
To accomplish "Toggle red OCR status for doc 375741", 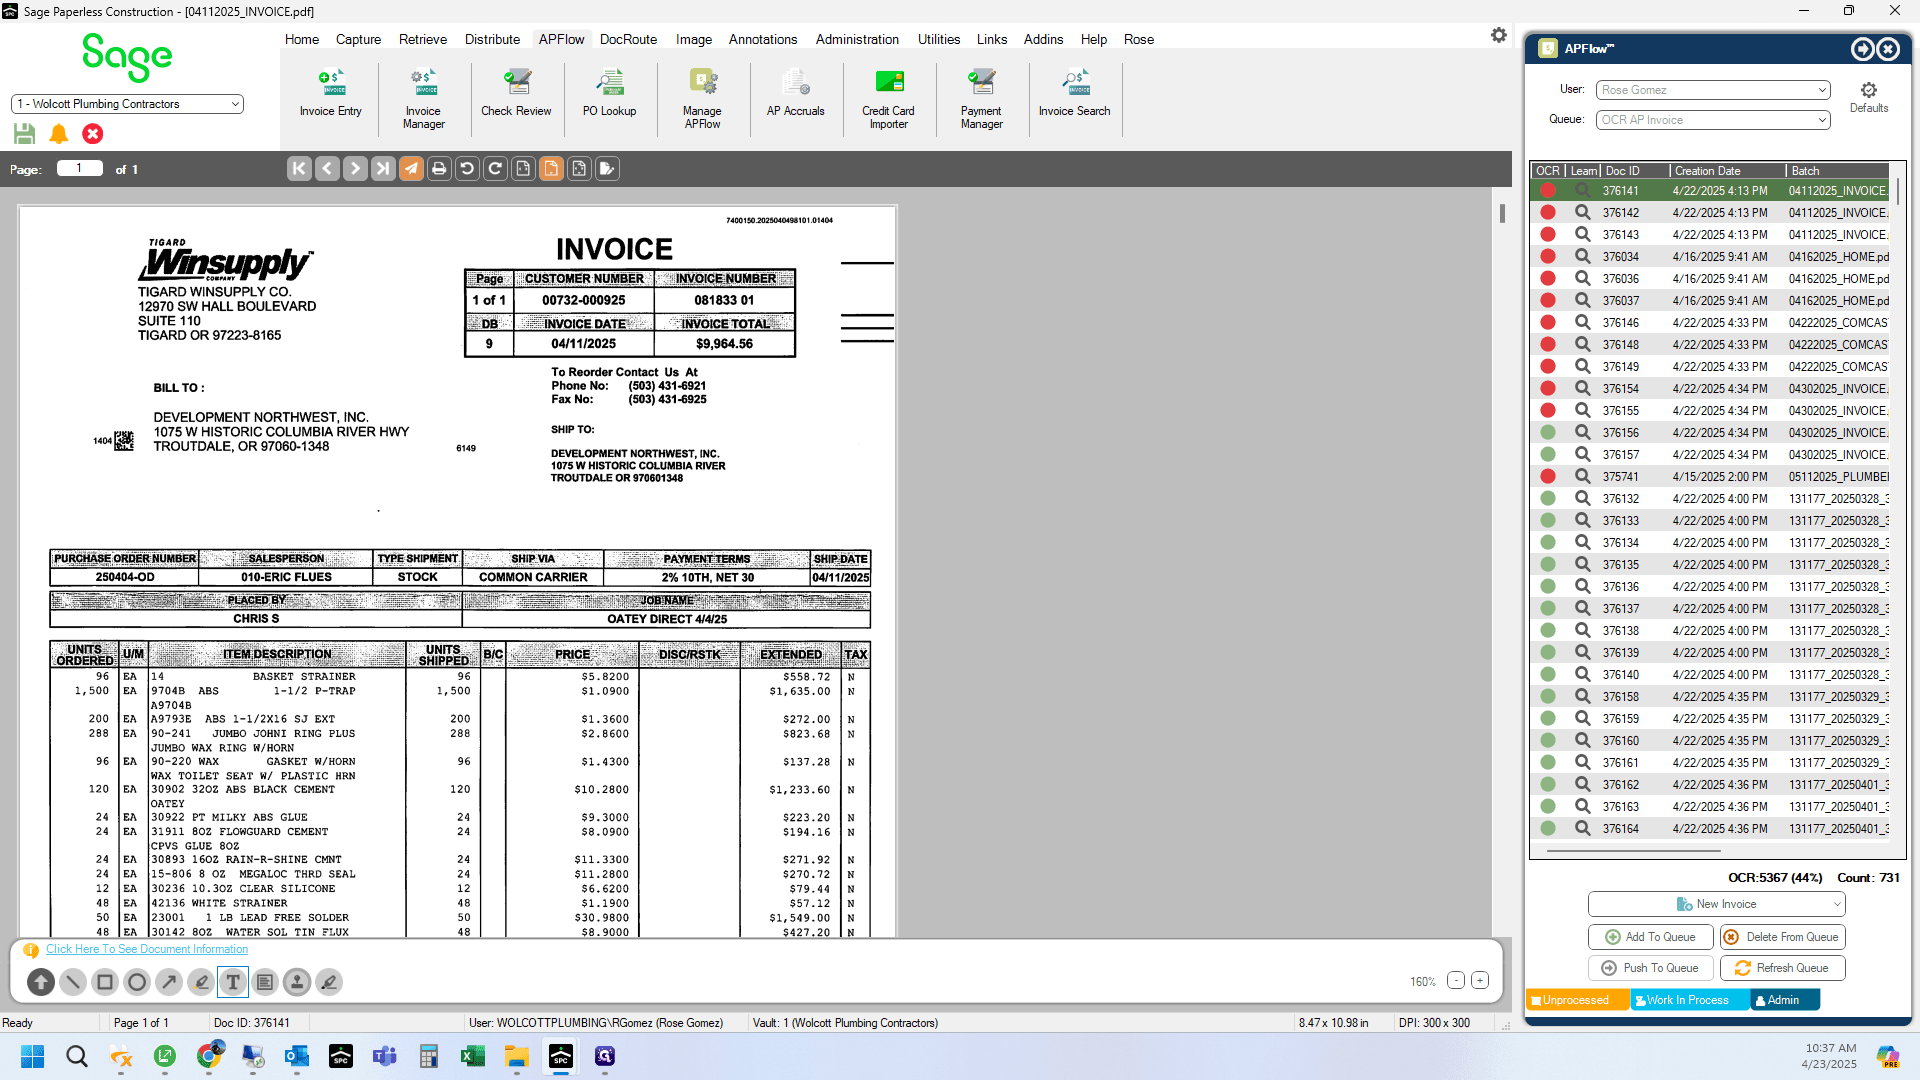I will (x=1548, y=477).
